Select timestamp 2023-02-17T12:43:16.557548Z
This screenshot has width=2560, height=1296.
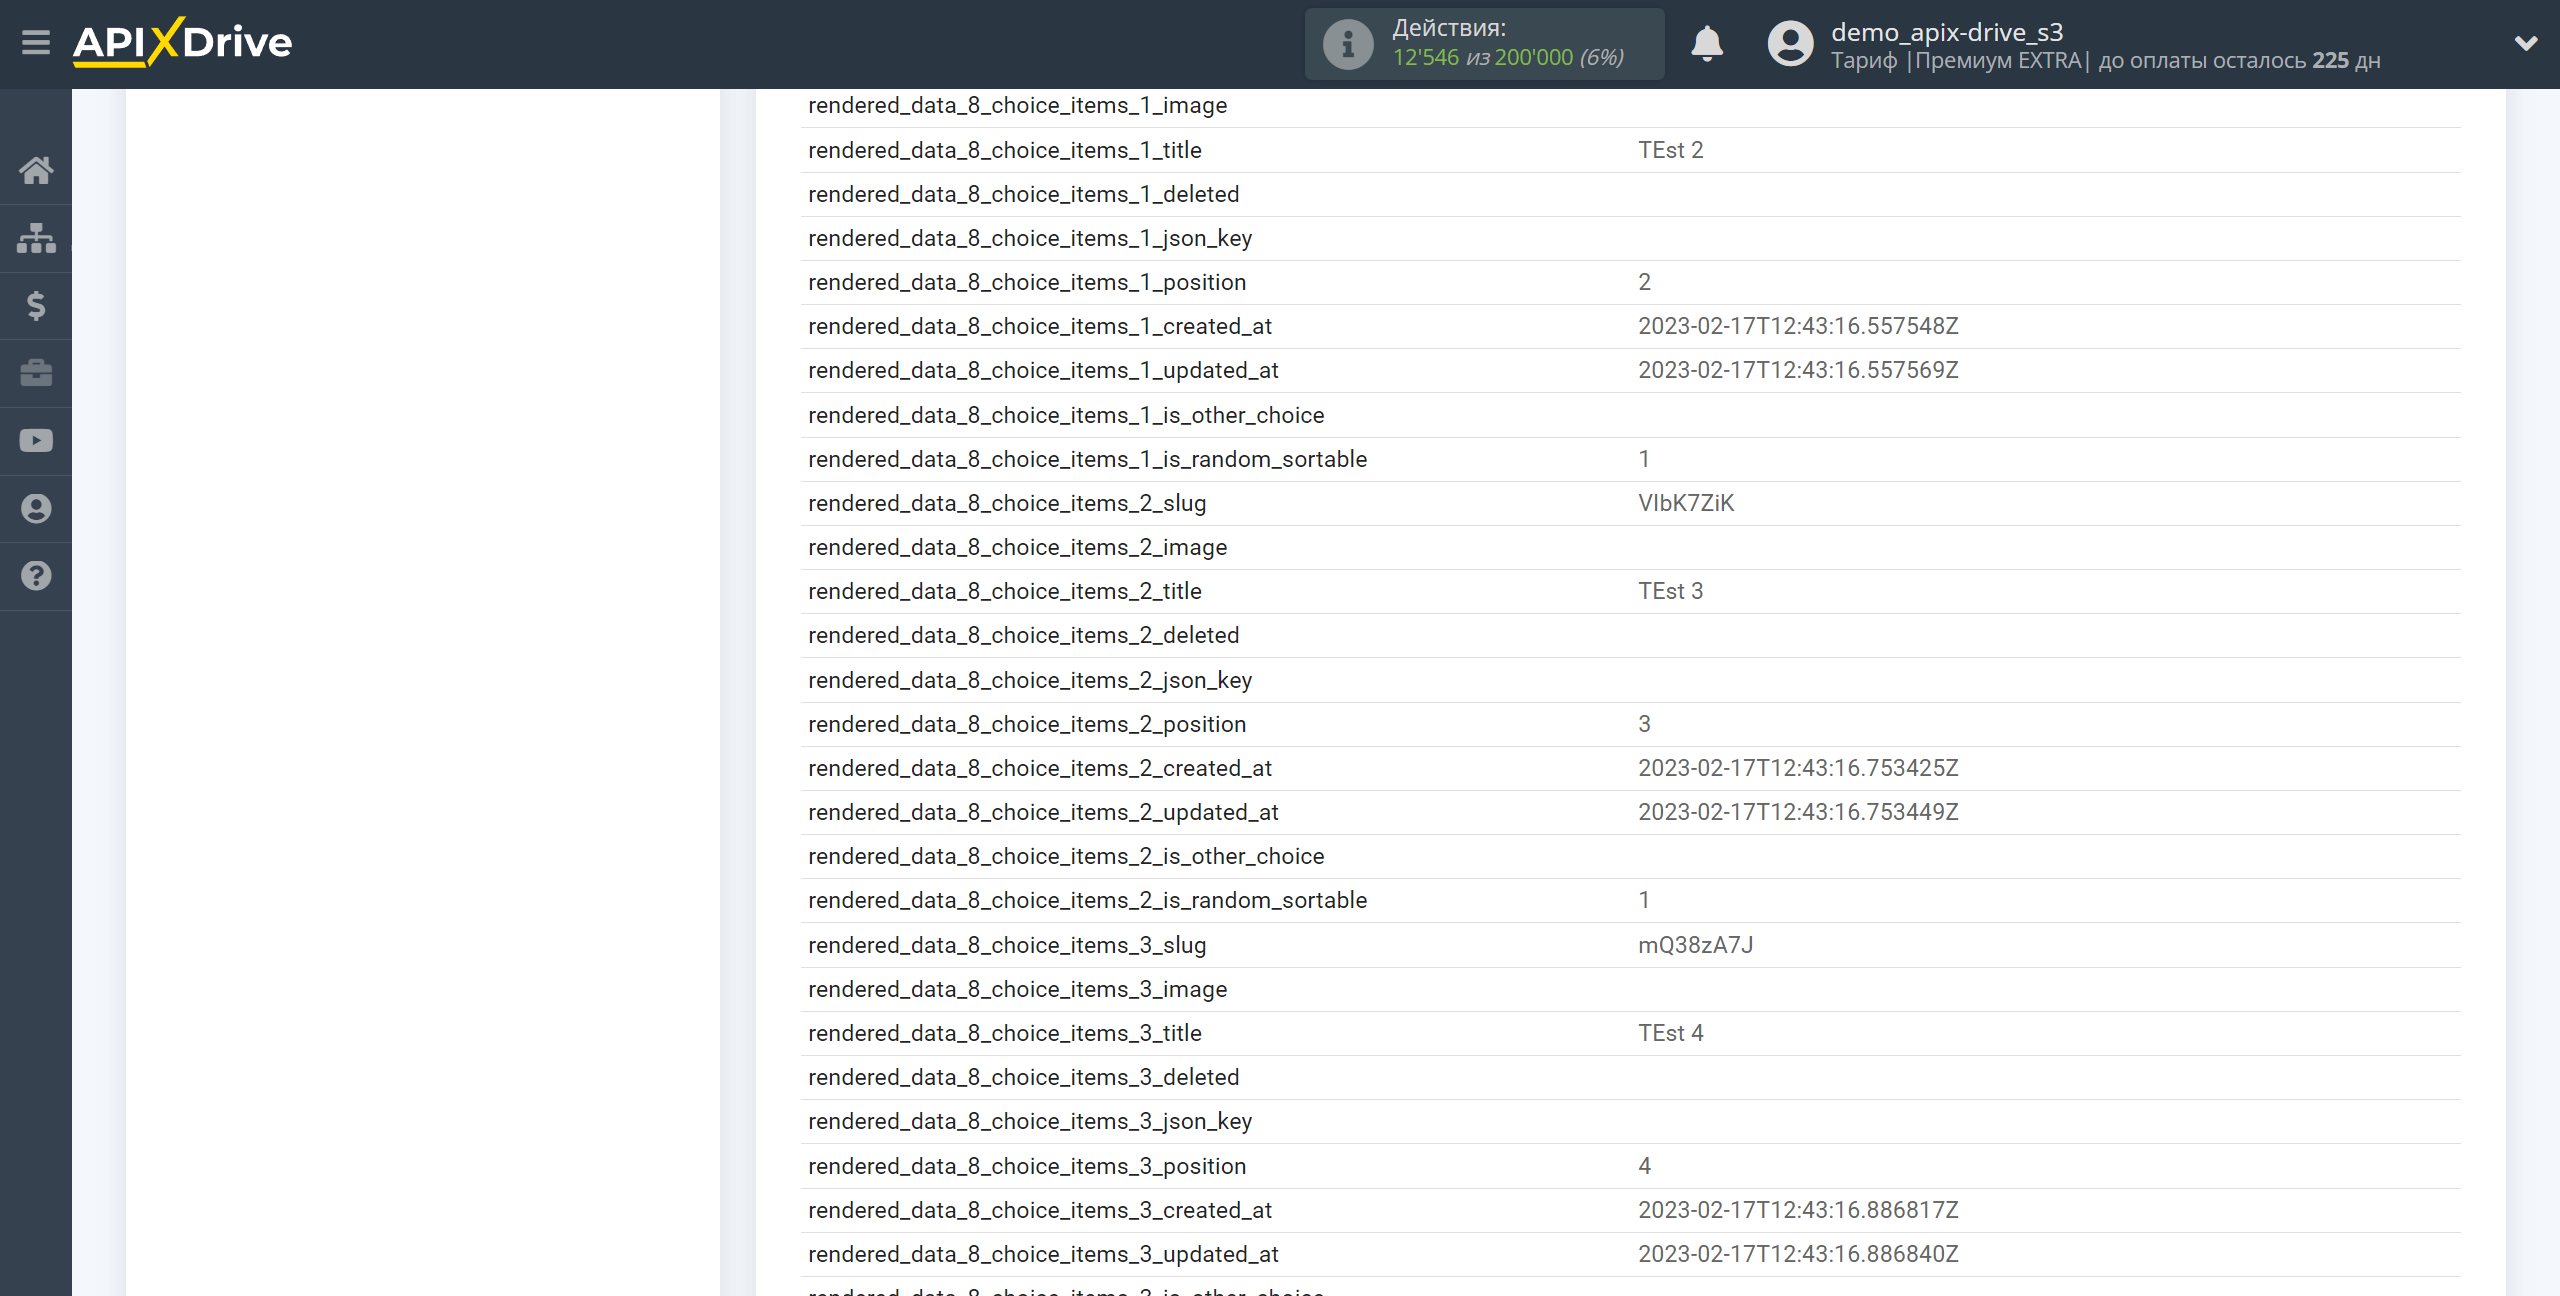(x=1798, y=326)
